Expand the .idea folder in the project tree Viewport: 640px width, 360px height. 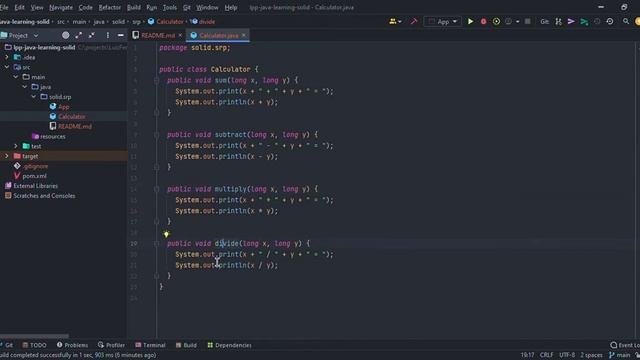(7, 58)
